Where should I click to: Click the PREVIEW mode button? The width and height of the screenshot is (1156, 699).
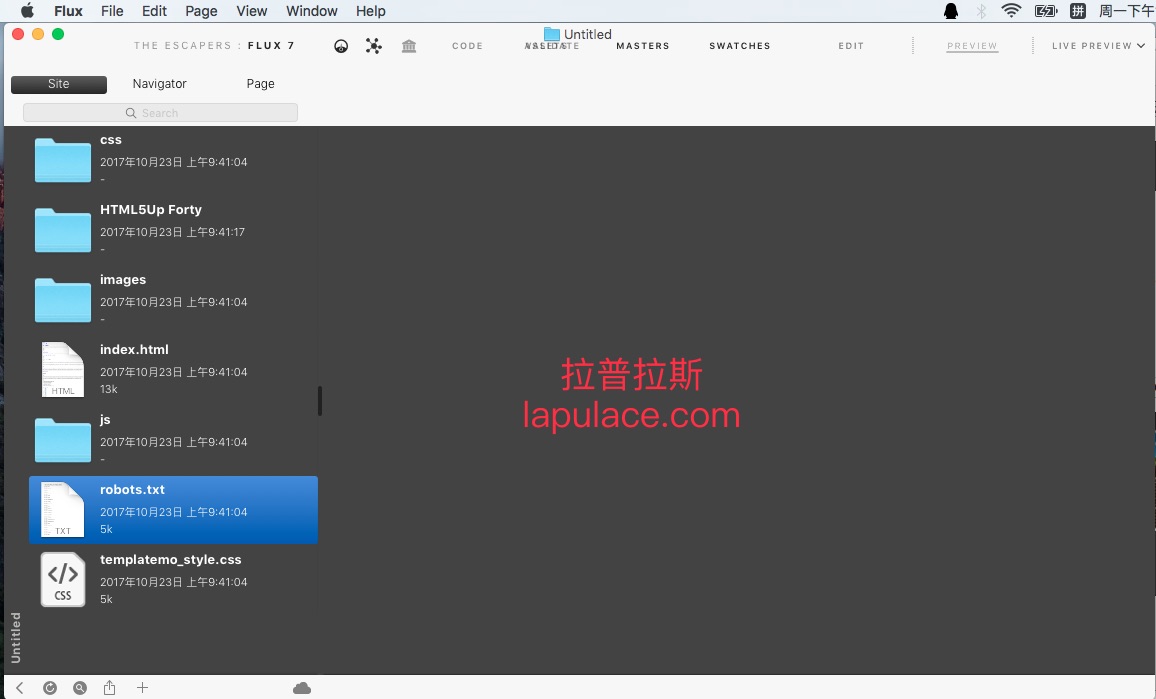[972, 46]
